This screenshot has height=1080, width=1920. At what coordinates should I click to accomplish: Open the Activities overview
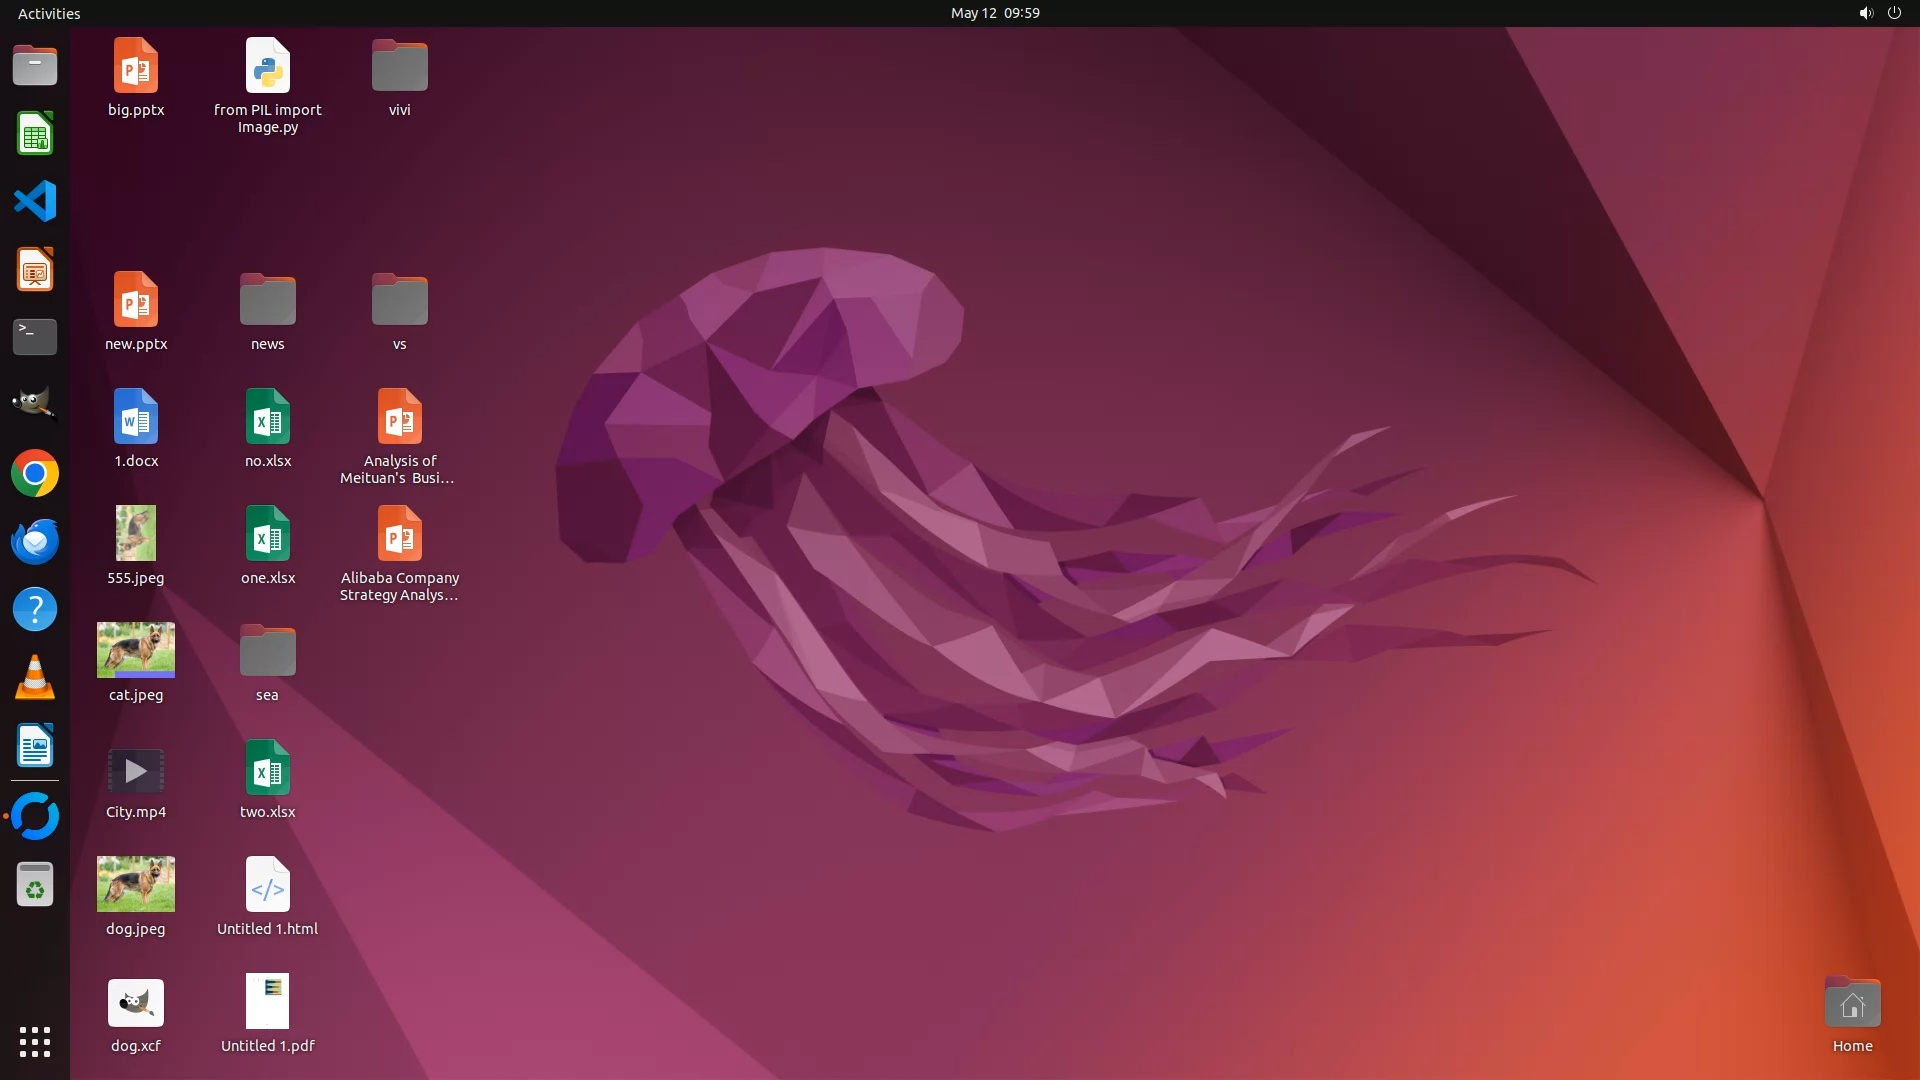(49, 13)
